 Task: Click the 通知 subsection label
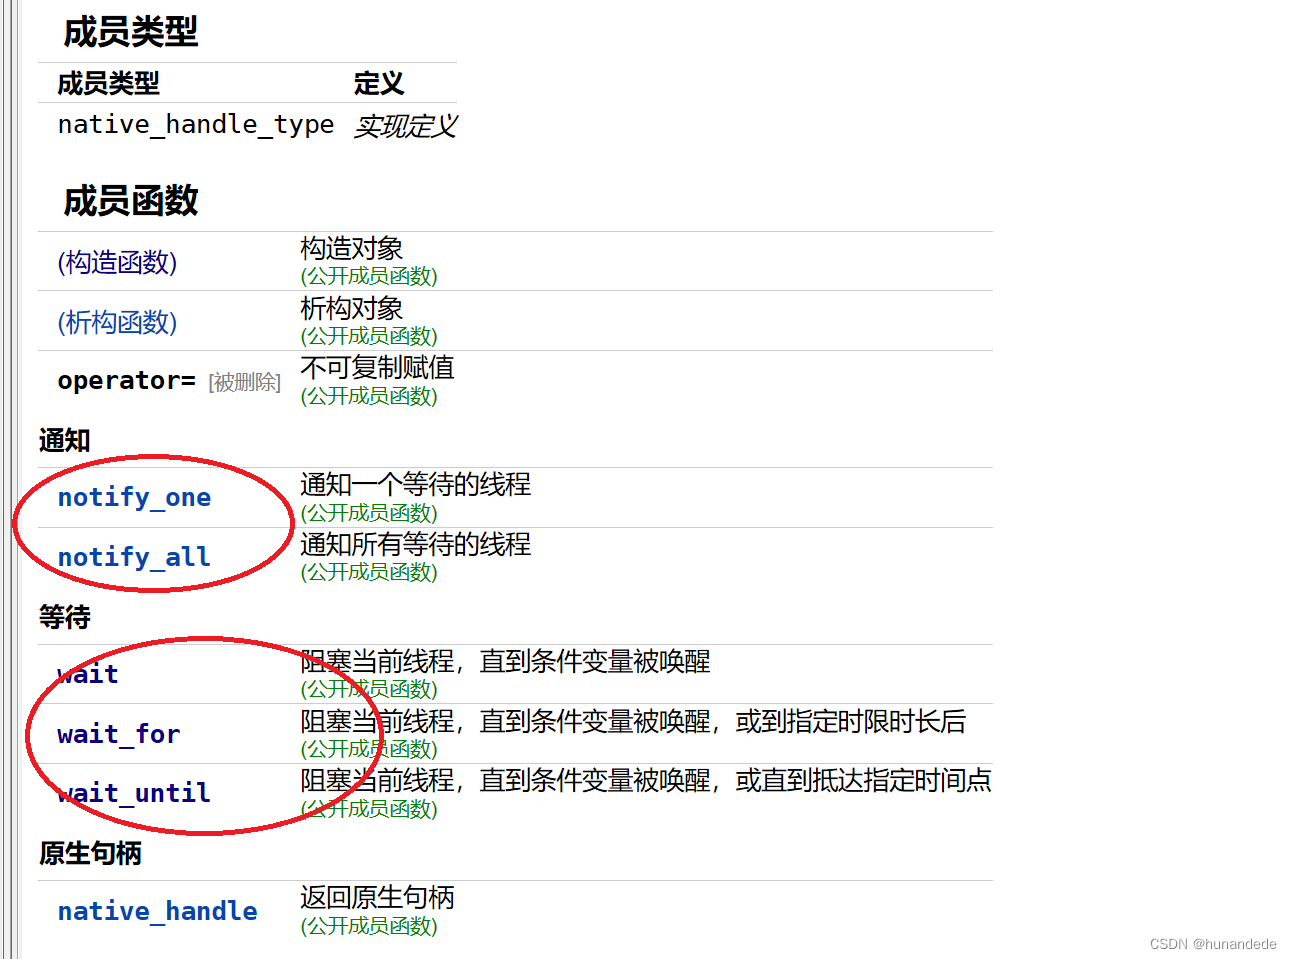tap(65, 440)
